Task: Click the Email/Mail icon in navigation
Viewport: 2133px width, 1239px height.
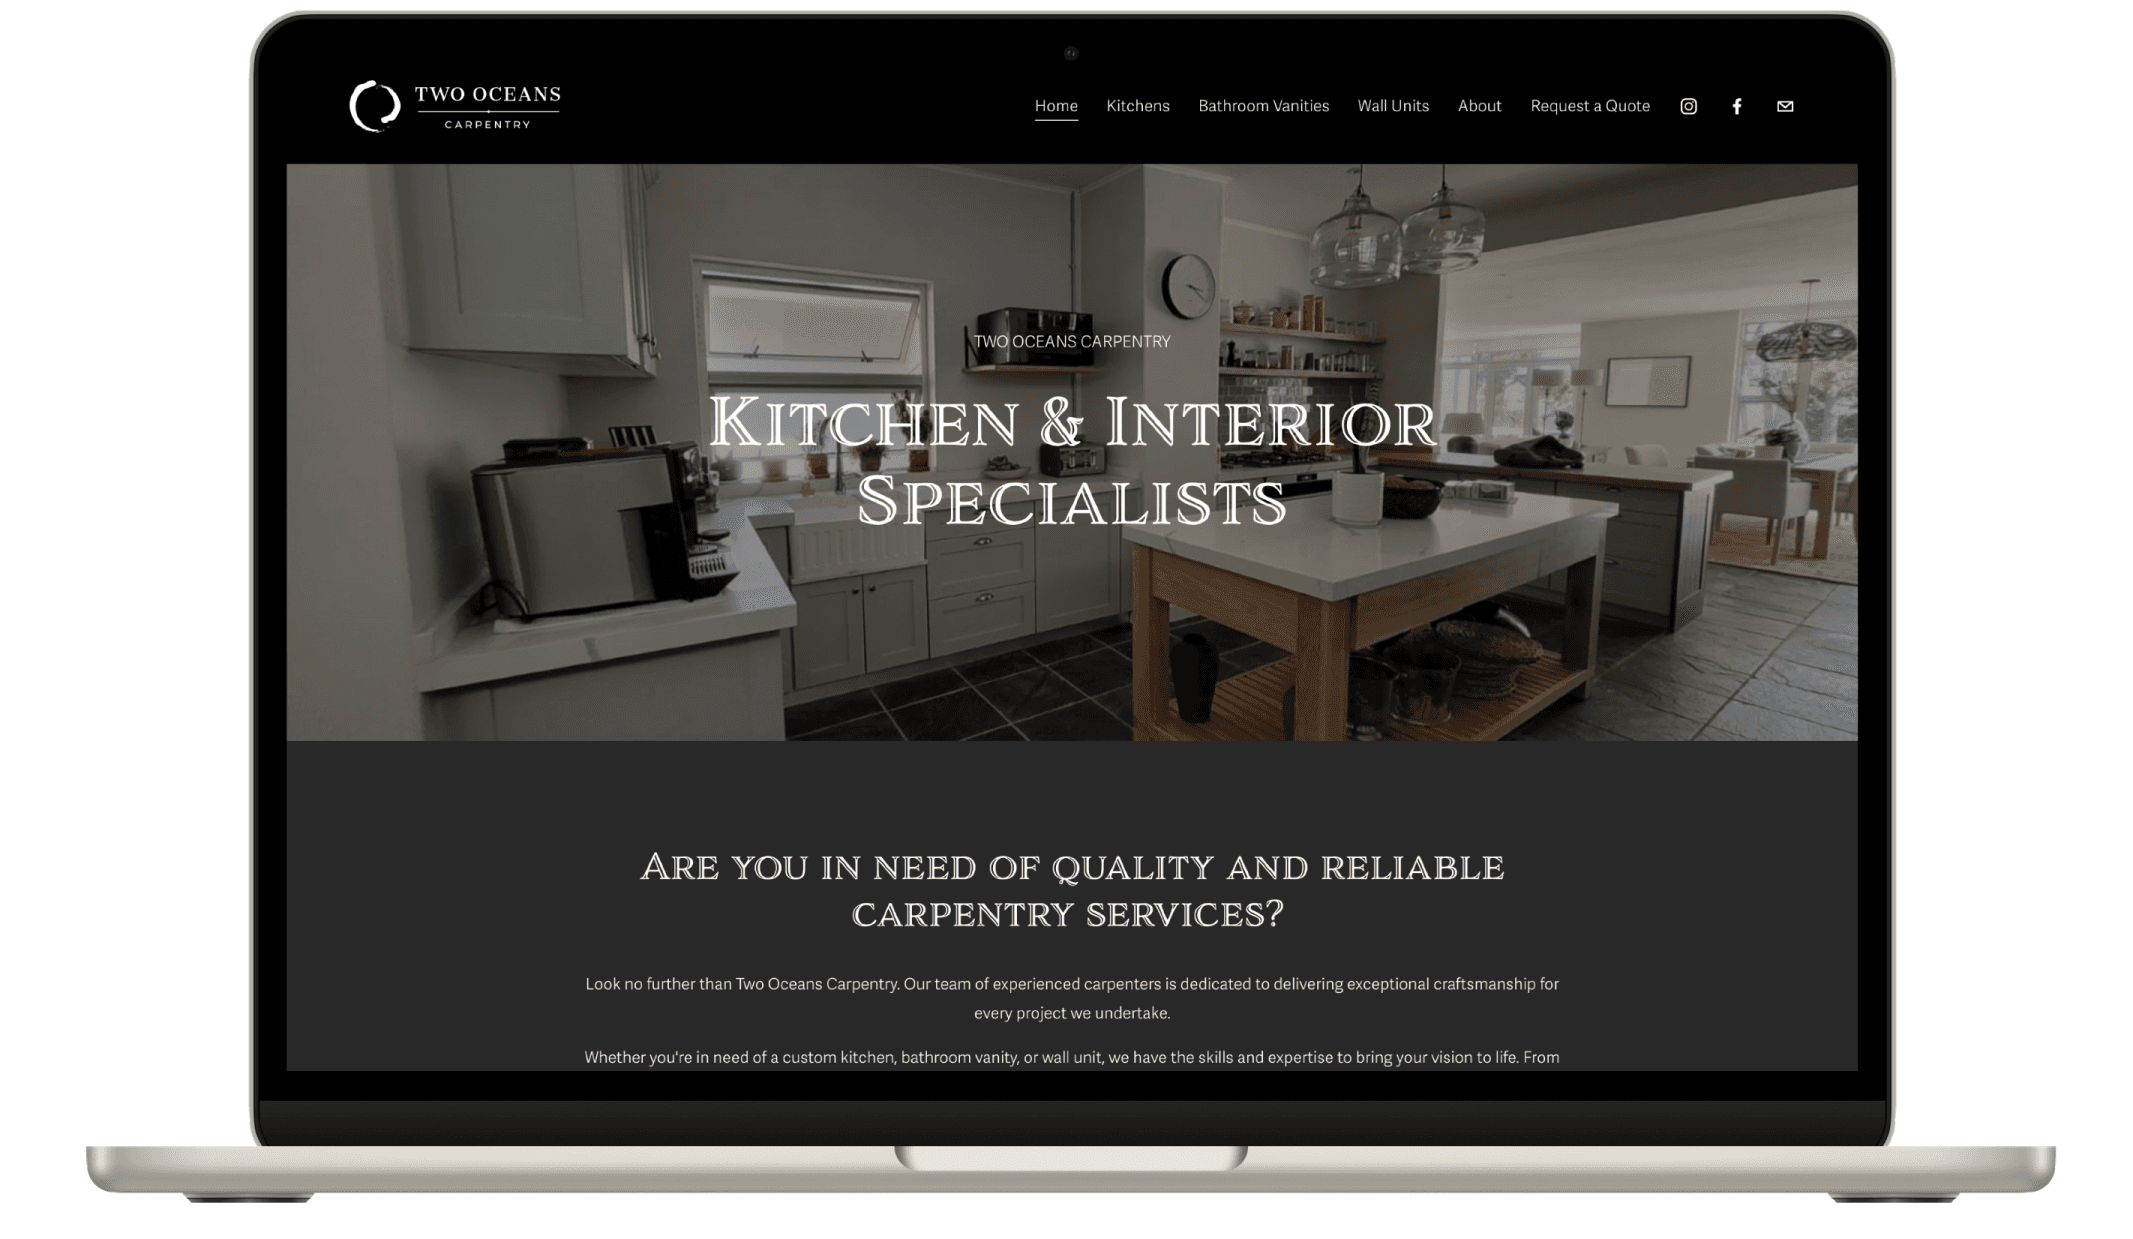Action: [x=1785, y=105]
